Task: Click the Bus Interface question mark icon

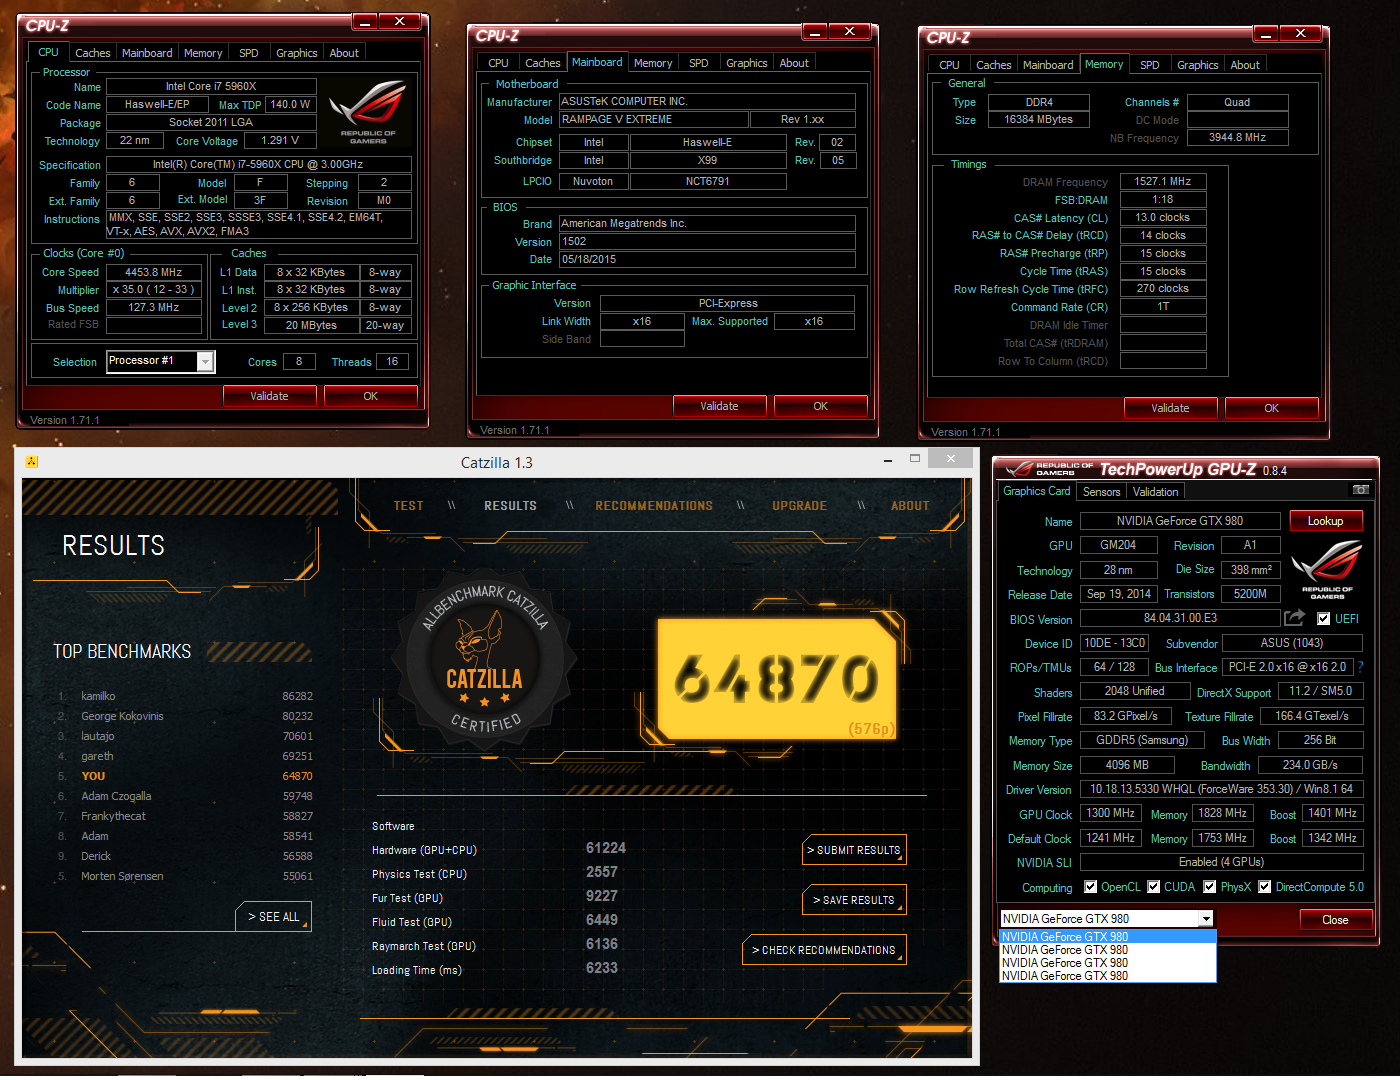Action: tap(1360, 666)
